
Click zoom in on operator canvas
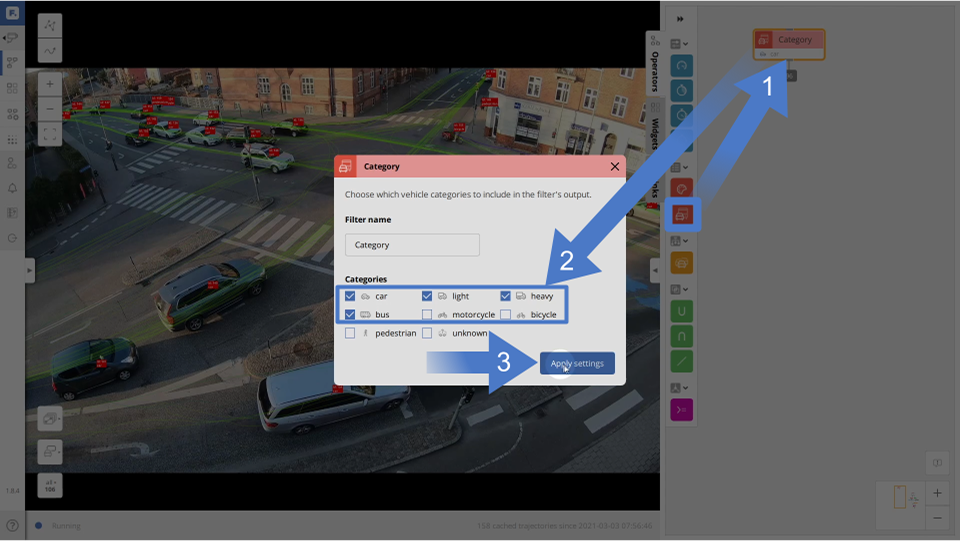(x=937, y=493)
